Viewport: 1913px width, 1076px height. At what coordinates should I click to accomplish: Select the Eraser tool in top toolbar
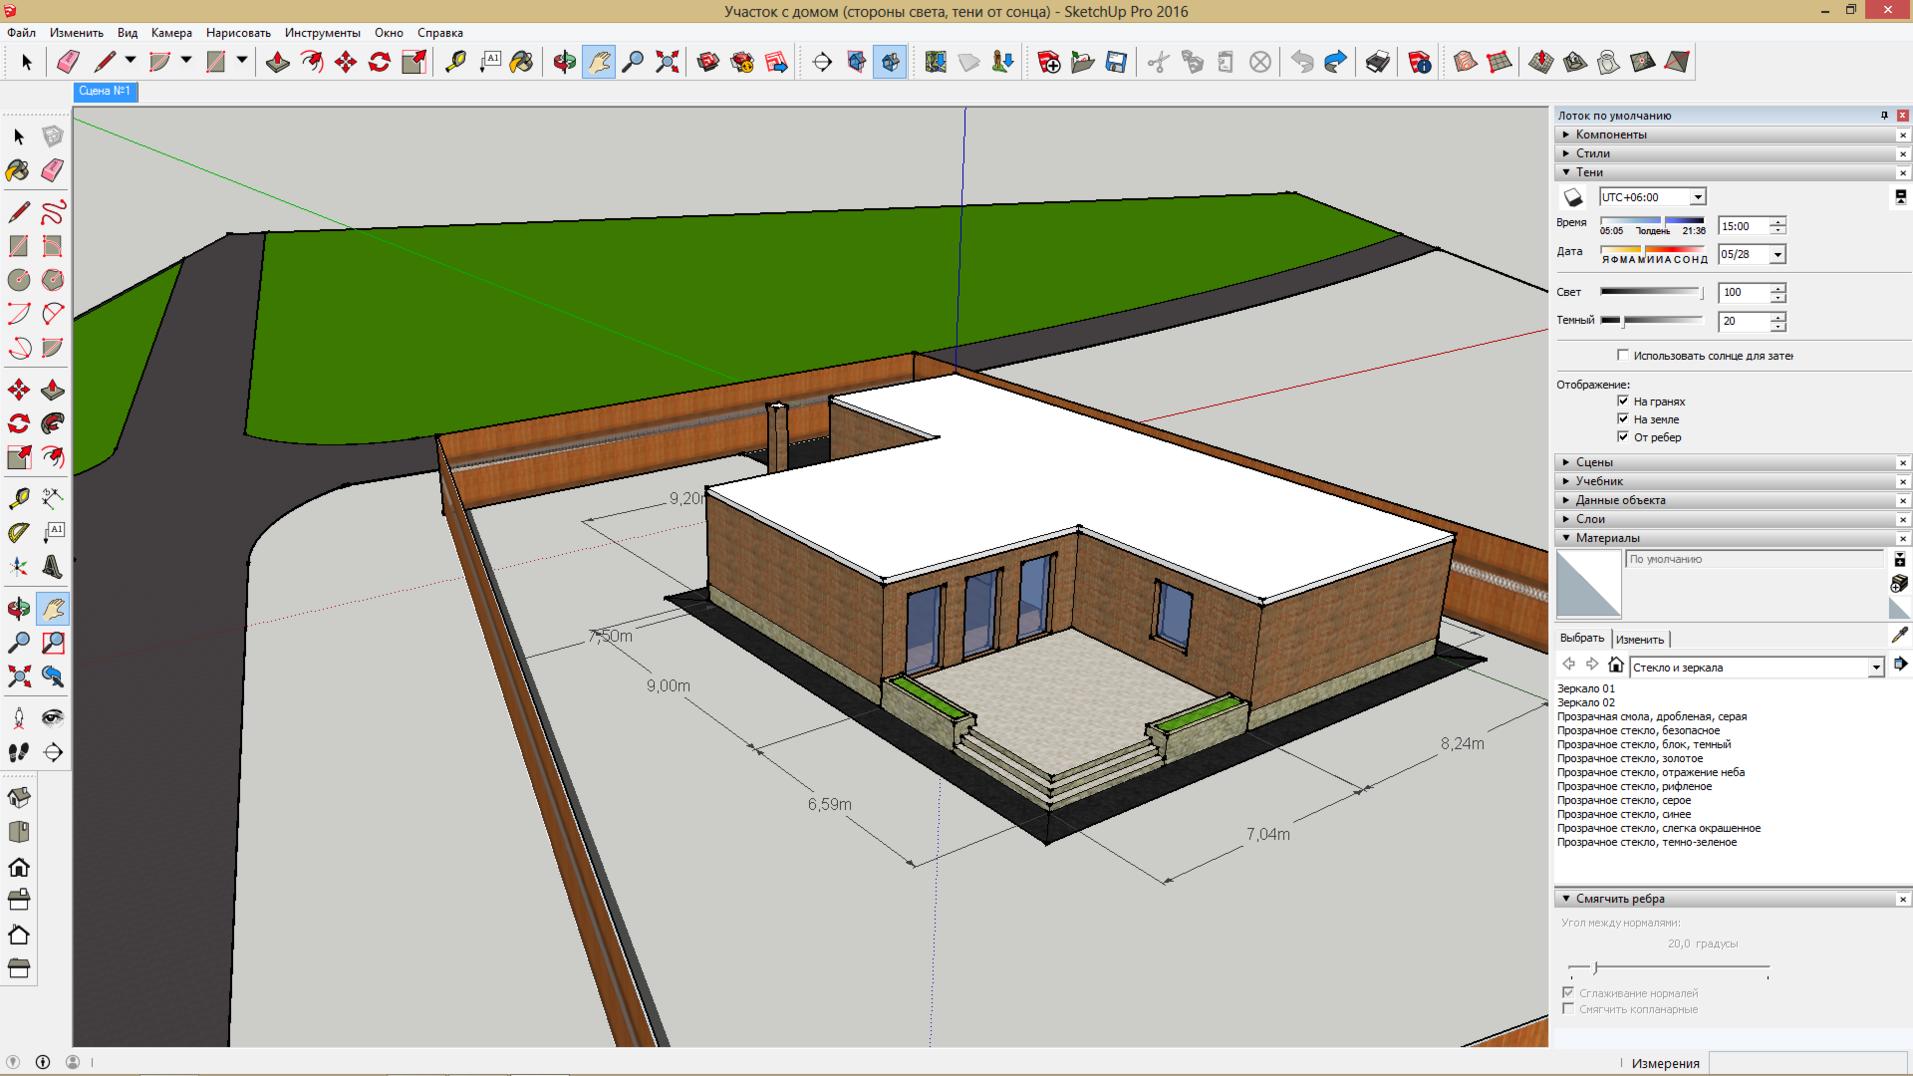(x=68, y=62)
